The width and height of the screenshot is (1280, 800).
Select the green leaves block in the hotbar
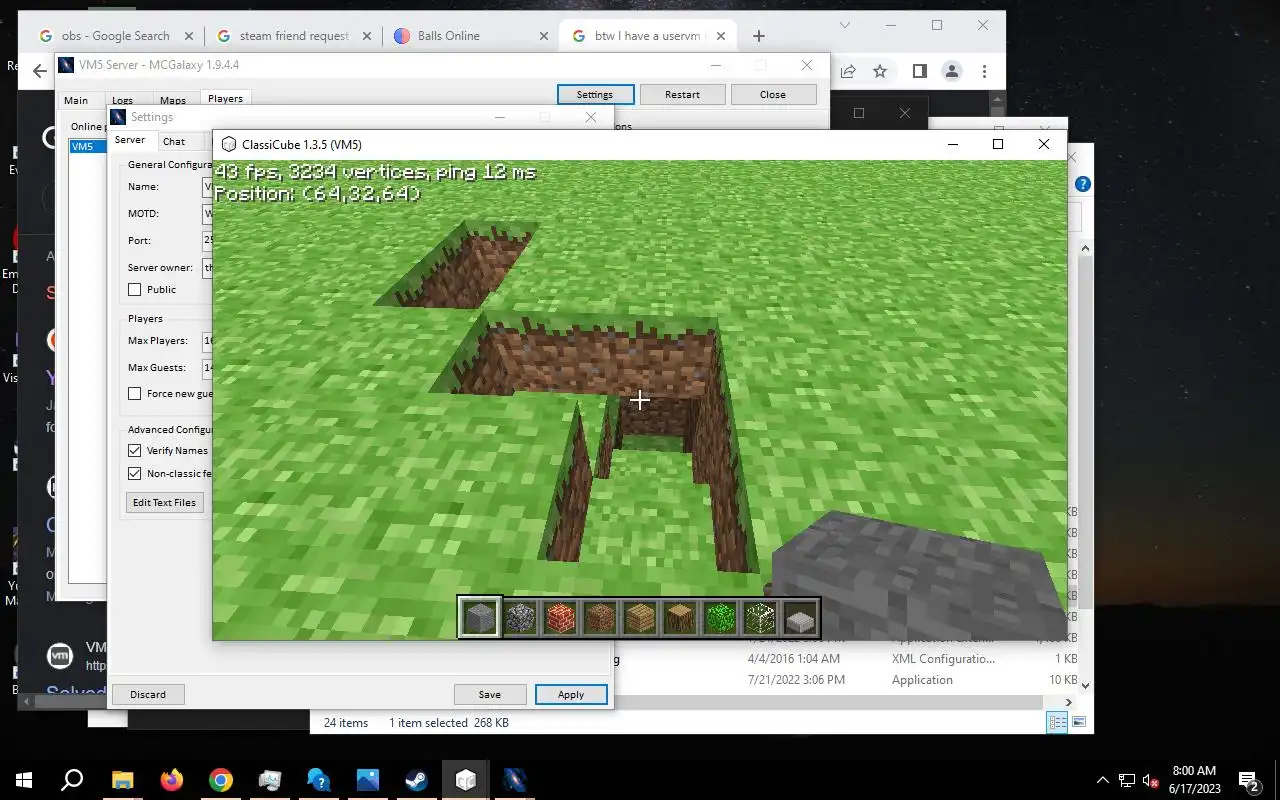pyautogui.click(x=719, y=617)
